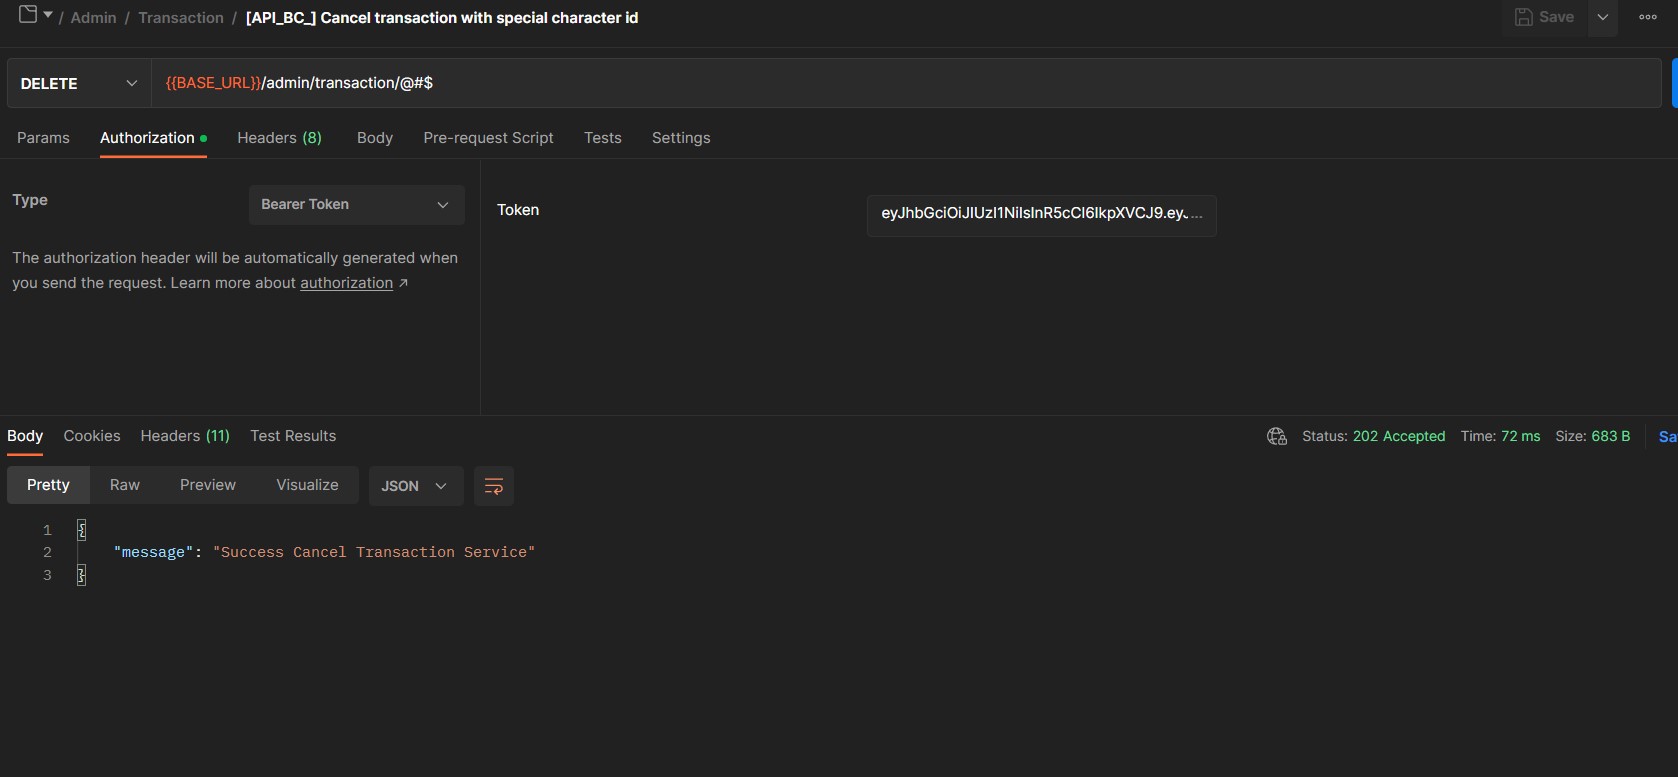The height and width of the screenshot is (777, 1678).
Task: Open the Test Results tab
Action: pyautogui.click(x=293, y=436)
